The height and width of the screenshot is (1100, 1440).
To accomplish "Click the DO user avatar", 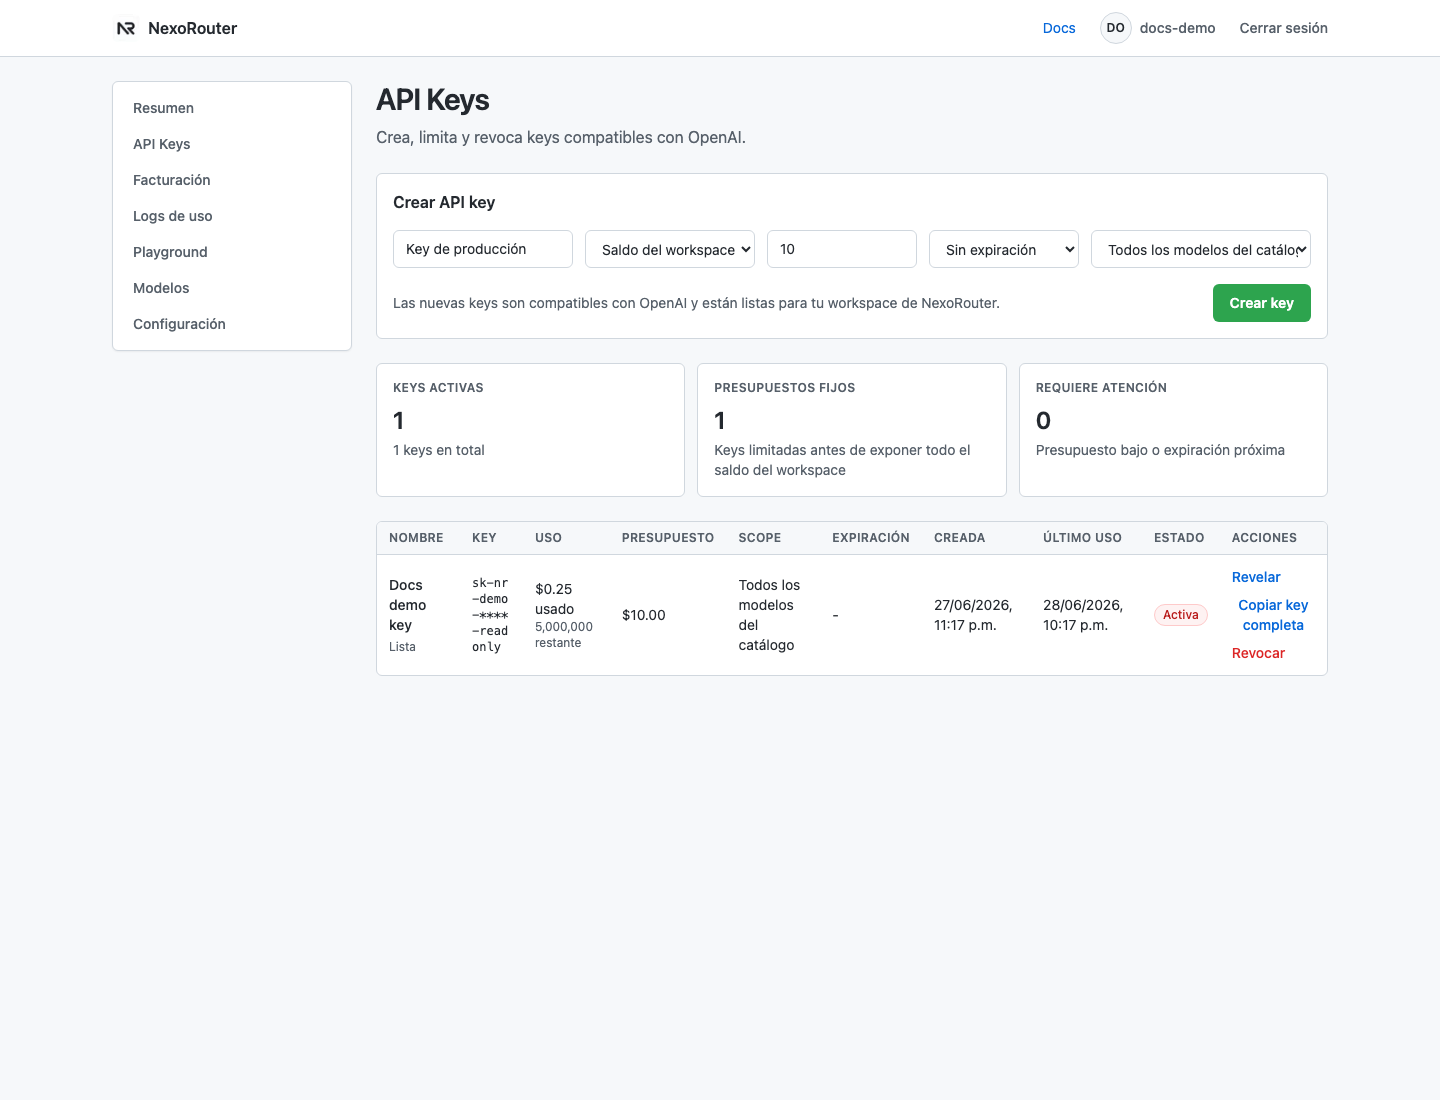I will pyautogui.click(x=1116, y=28).
